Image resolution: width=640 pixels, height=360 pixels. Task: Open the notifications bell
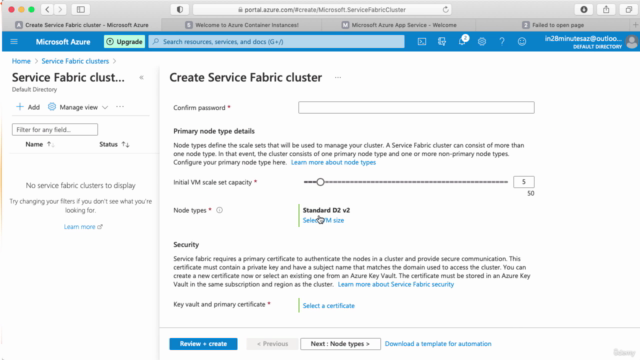pos(462,41)
